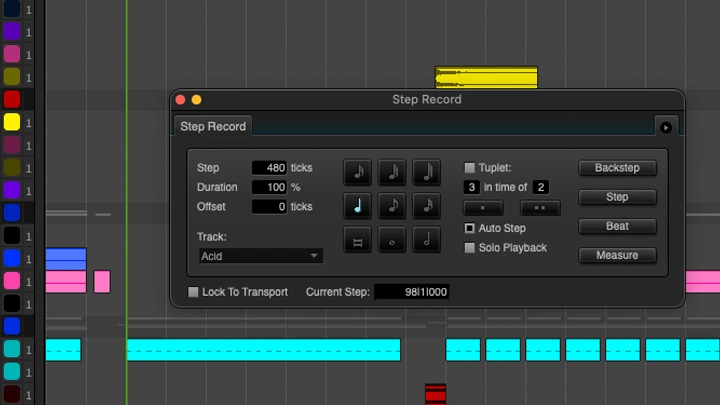
Task: Click the bright red track color swatch
Action: point(12,100)
